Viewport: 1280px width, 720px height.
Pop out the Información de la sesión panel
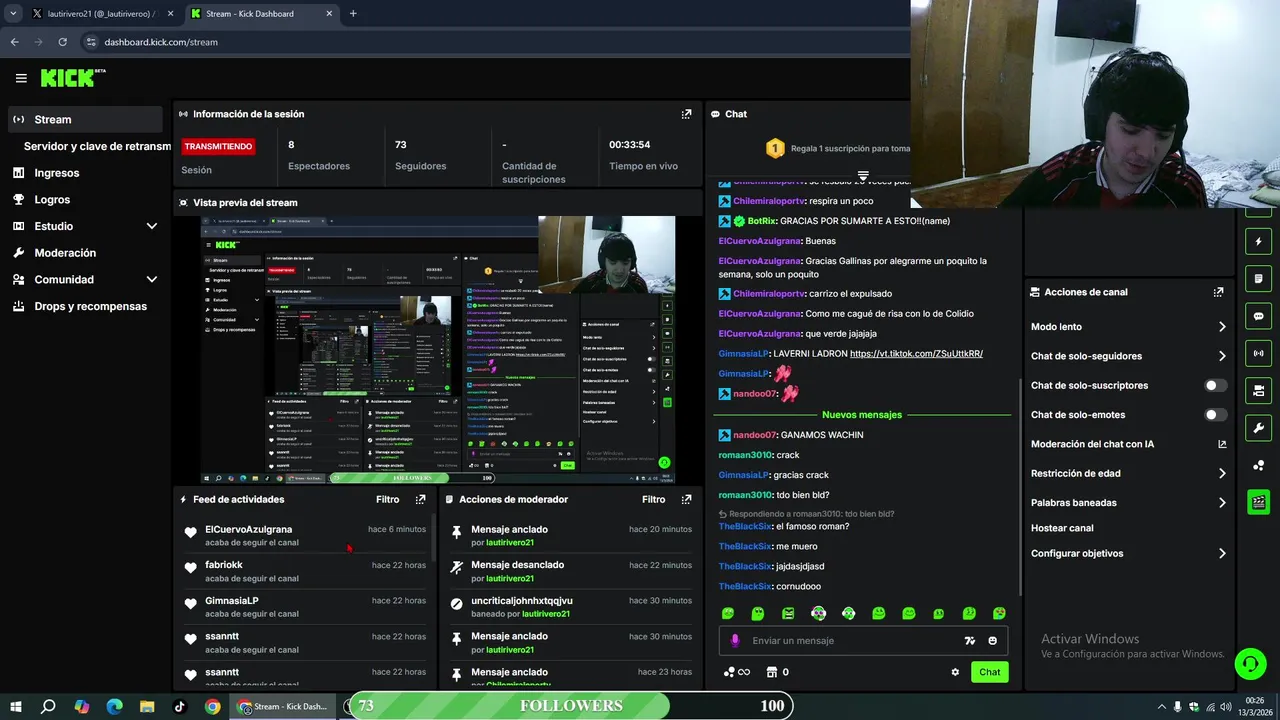(686, 114)
